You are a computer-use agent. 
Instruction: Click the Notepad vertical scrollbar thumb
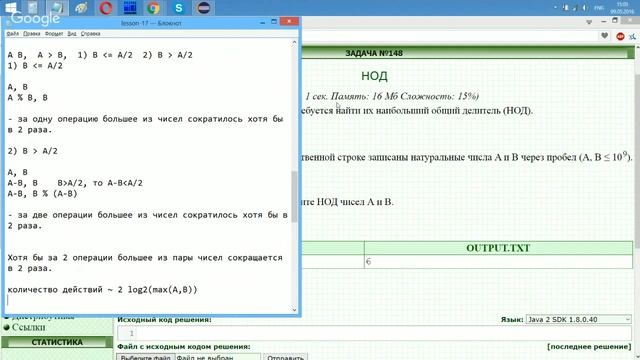tap(294, 197)
